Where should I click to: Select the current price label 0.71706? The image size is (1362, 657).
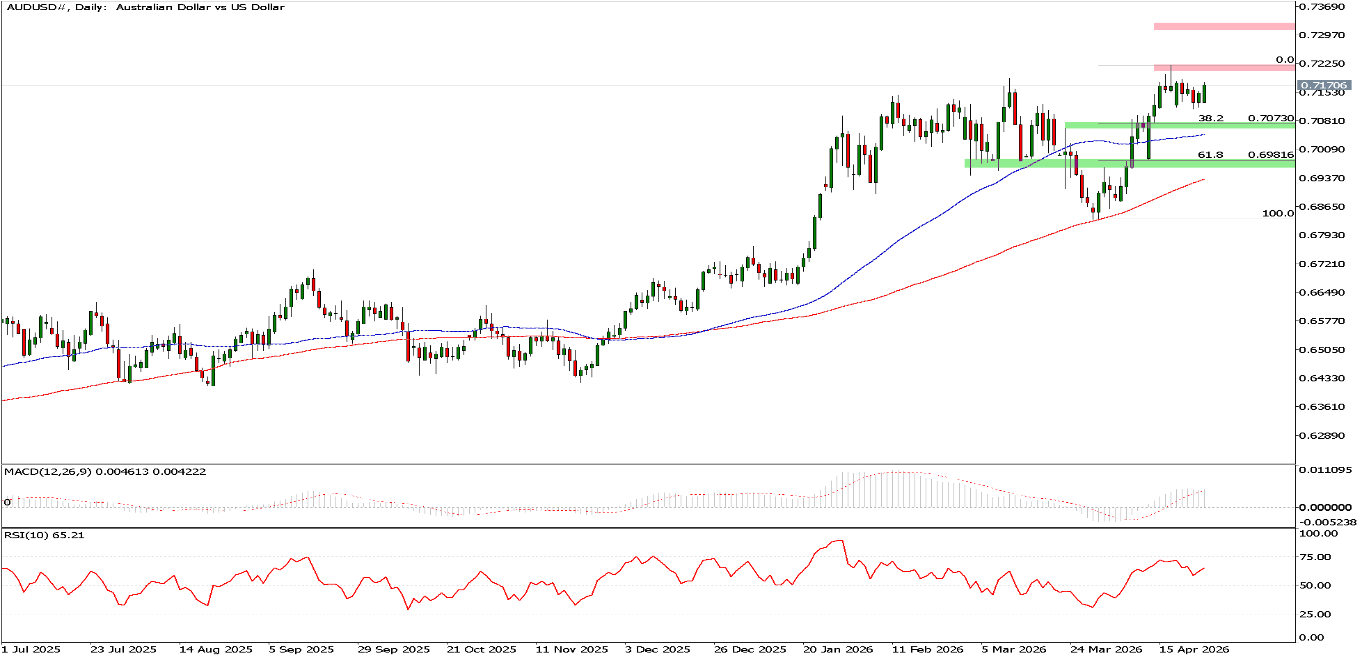tap(1323, 86)
